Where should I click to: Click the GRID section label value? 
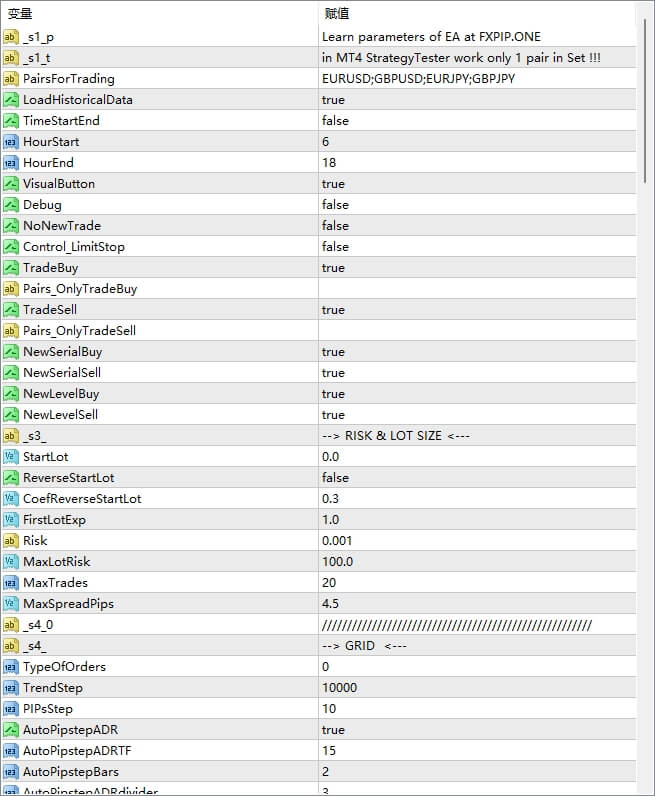pos(364,646)
